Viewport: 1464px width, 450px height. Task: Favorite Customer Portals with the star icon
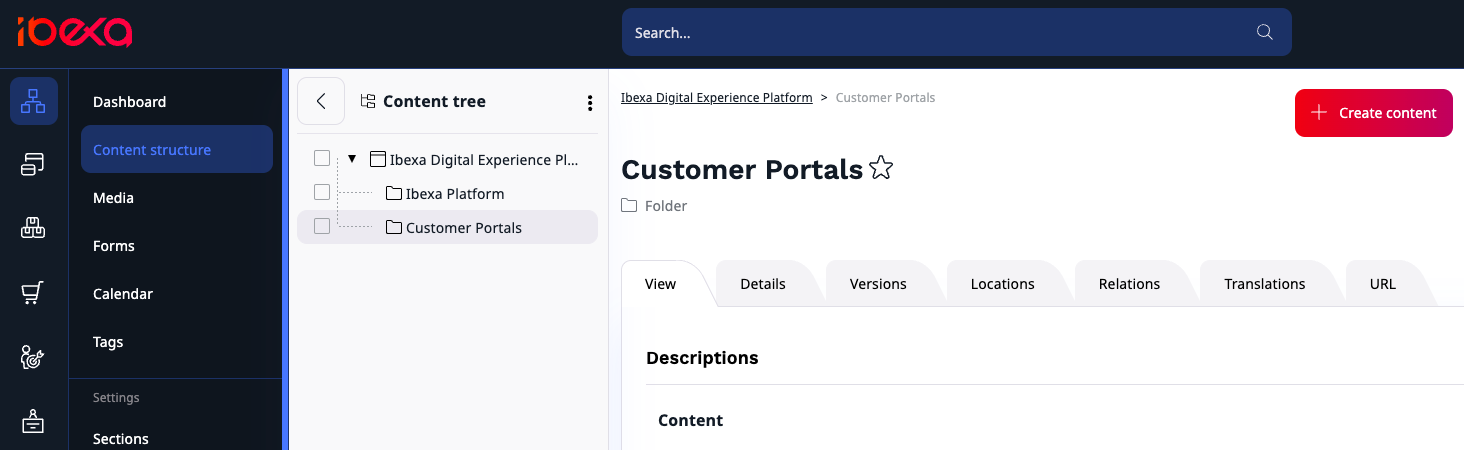(880, 169)
